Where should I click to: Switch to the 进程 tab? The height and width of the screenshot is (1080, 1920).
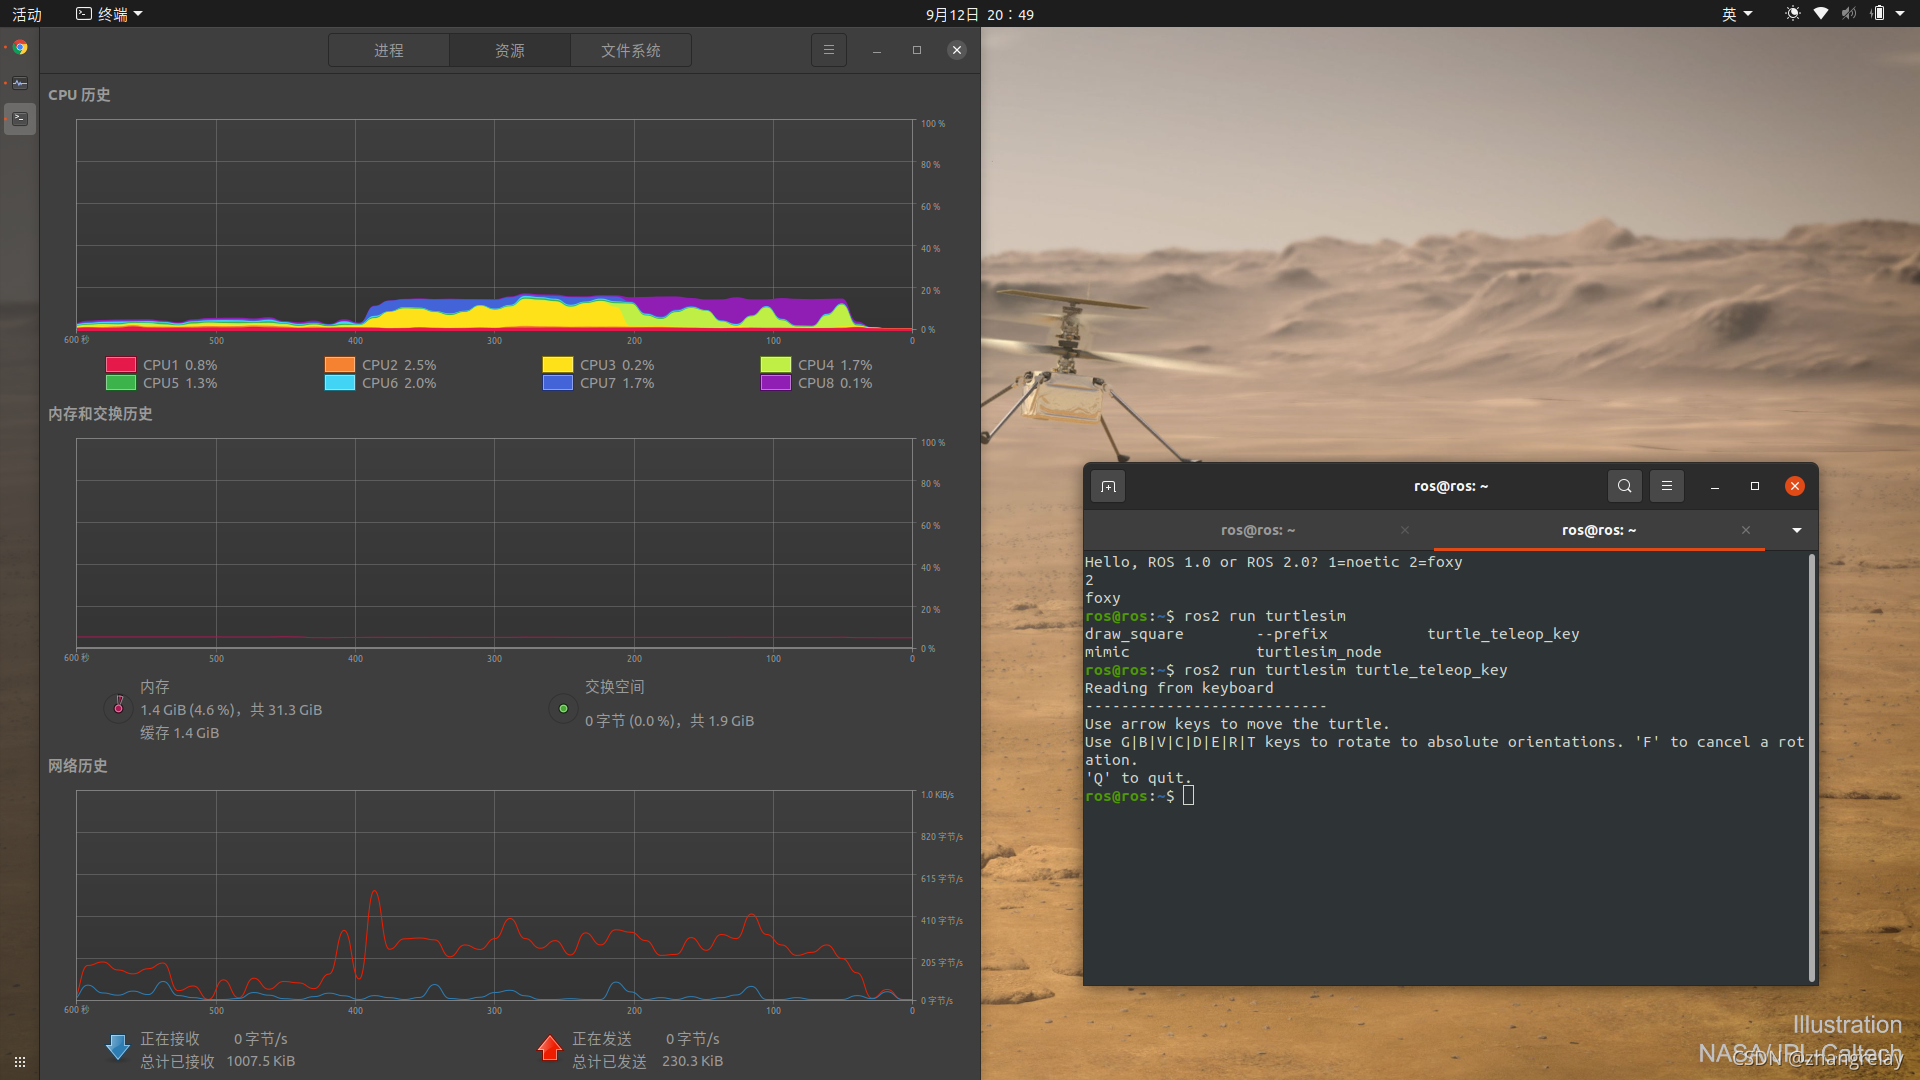click(388, 50)
